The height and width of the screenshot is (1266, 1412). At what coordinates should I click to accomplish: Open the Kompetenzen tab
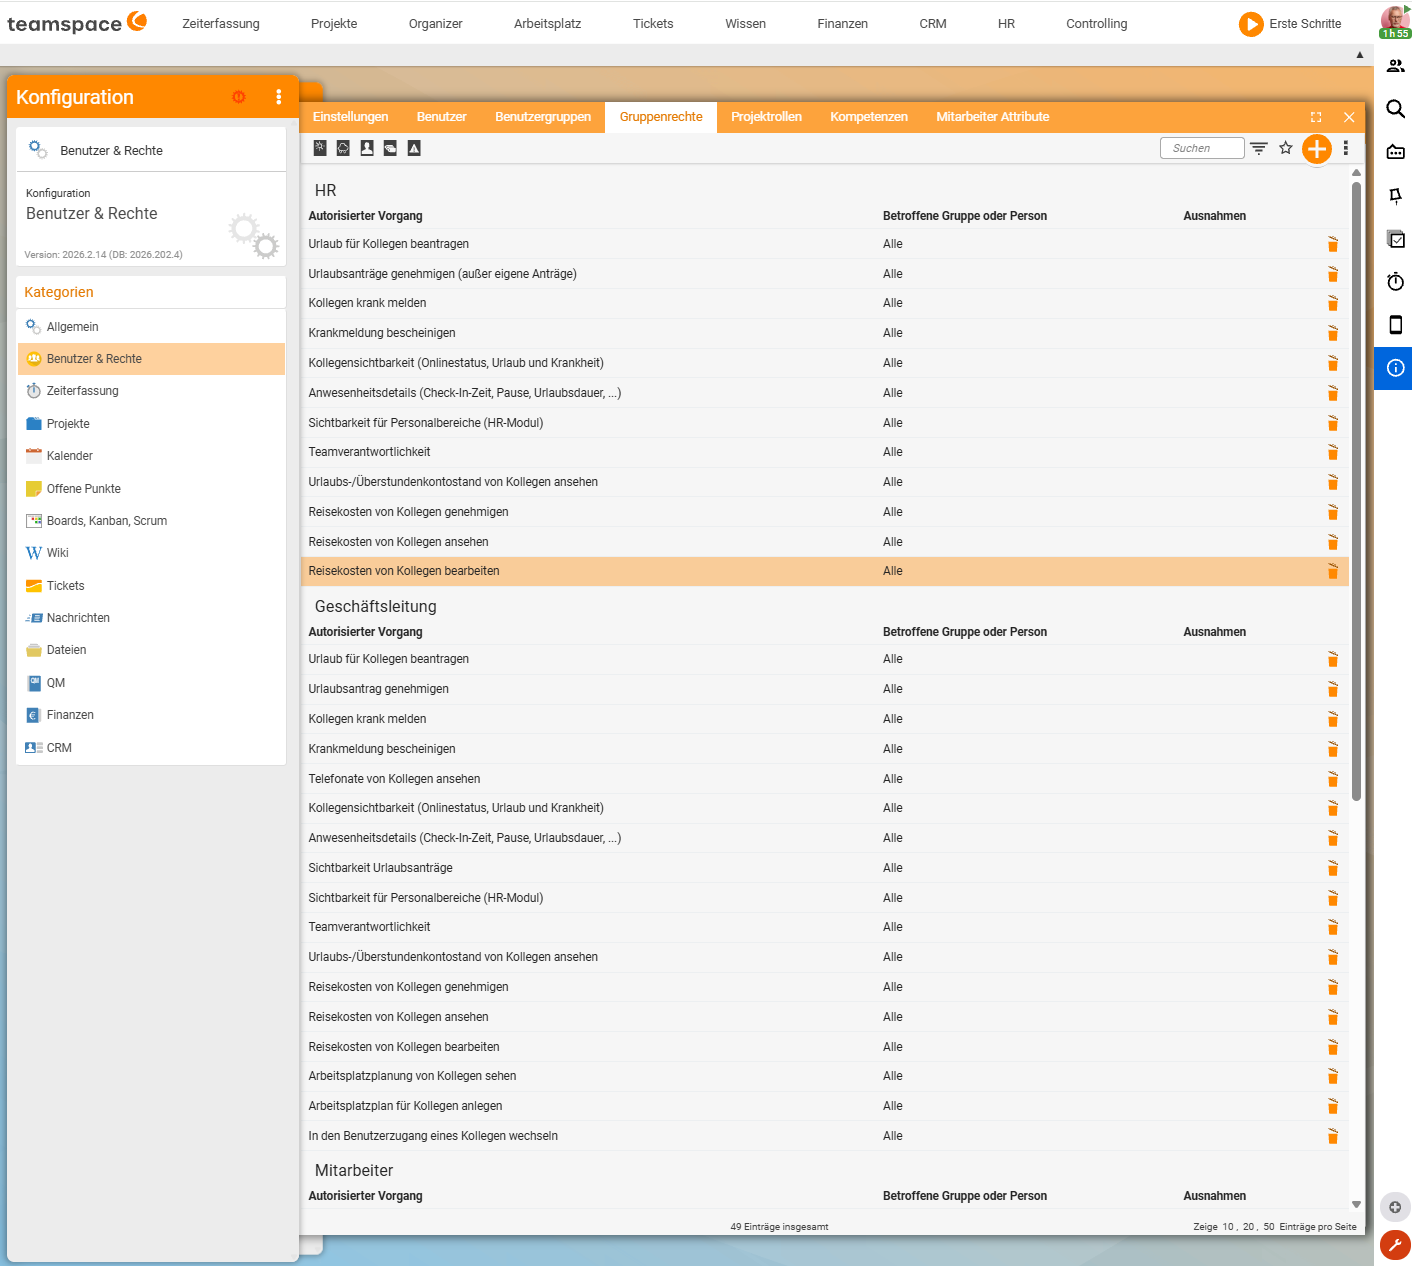(x=869, y=117)
